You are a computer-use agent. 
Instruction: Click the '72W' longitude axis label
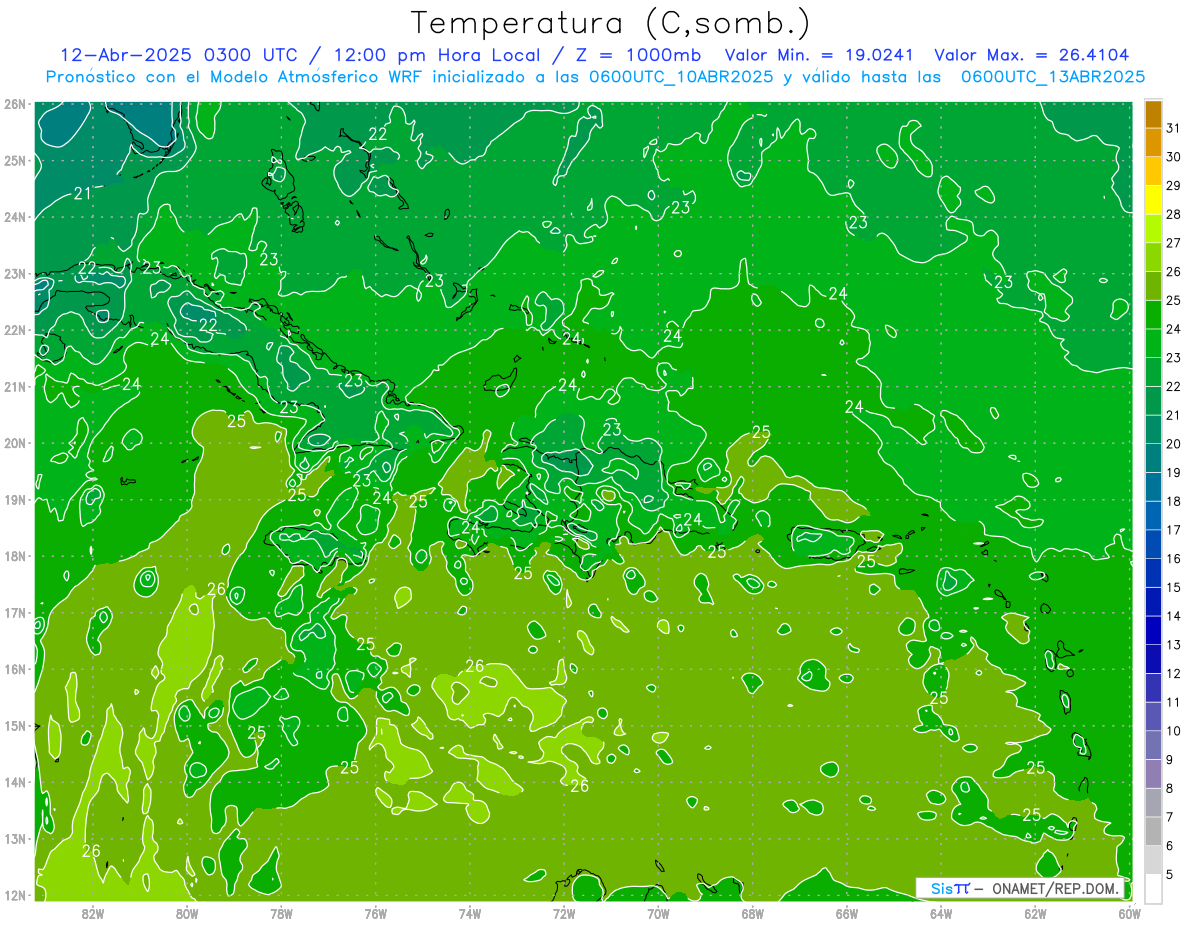(x=564, y=914)
